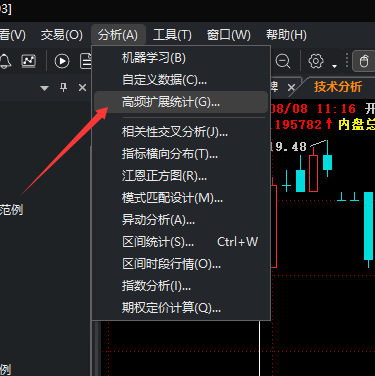Choose 异动分析(A)... from the menu
The height and width of the screenshot is (376, 375).
(x=181, y=220)
